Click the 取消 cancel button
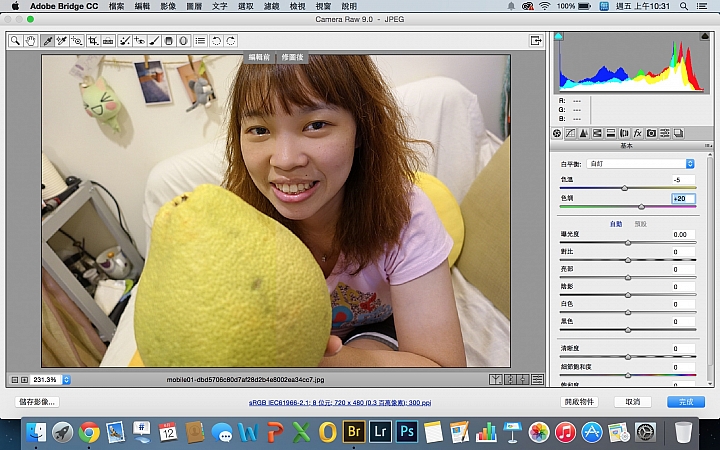Screen dimensions: 720x450 point(633,402)
